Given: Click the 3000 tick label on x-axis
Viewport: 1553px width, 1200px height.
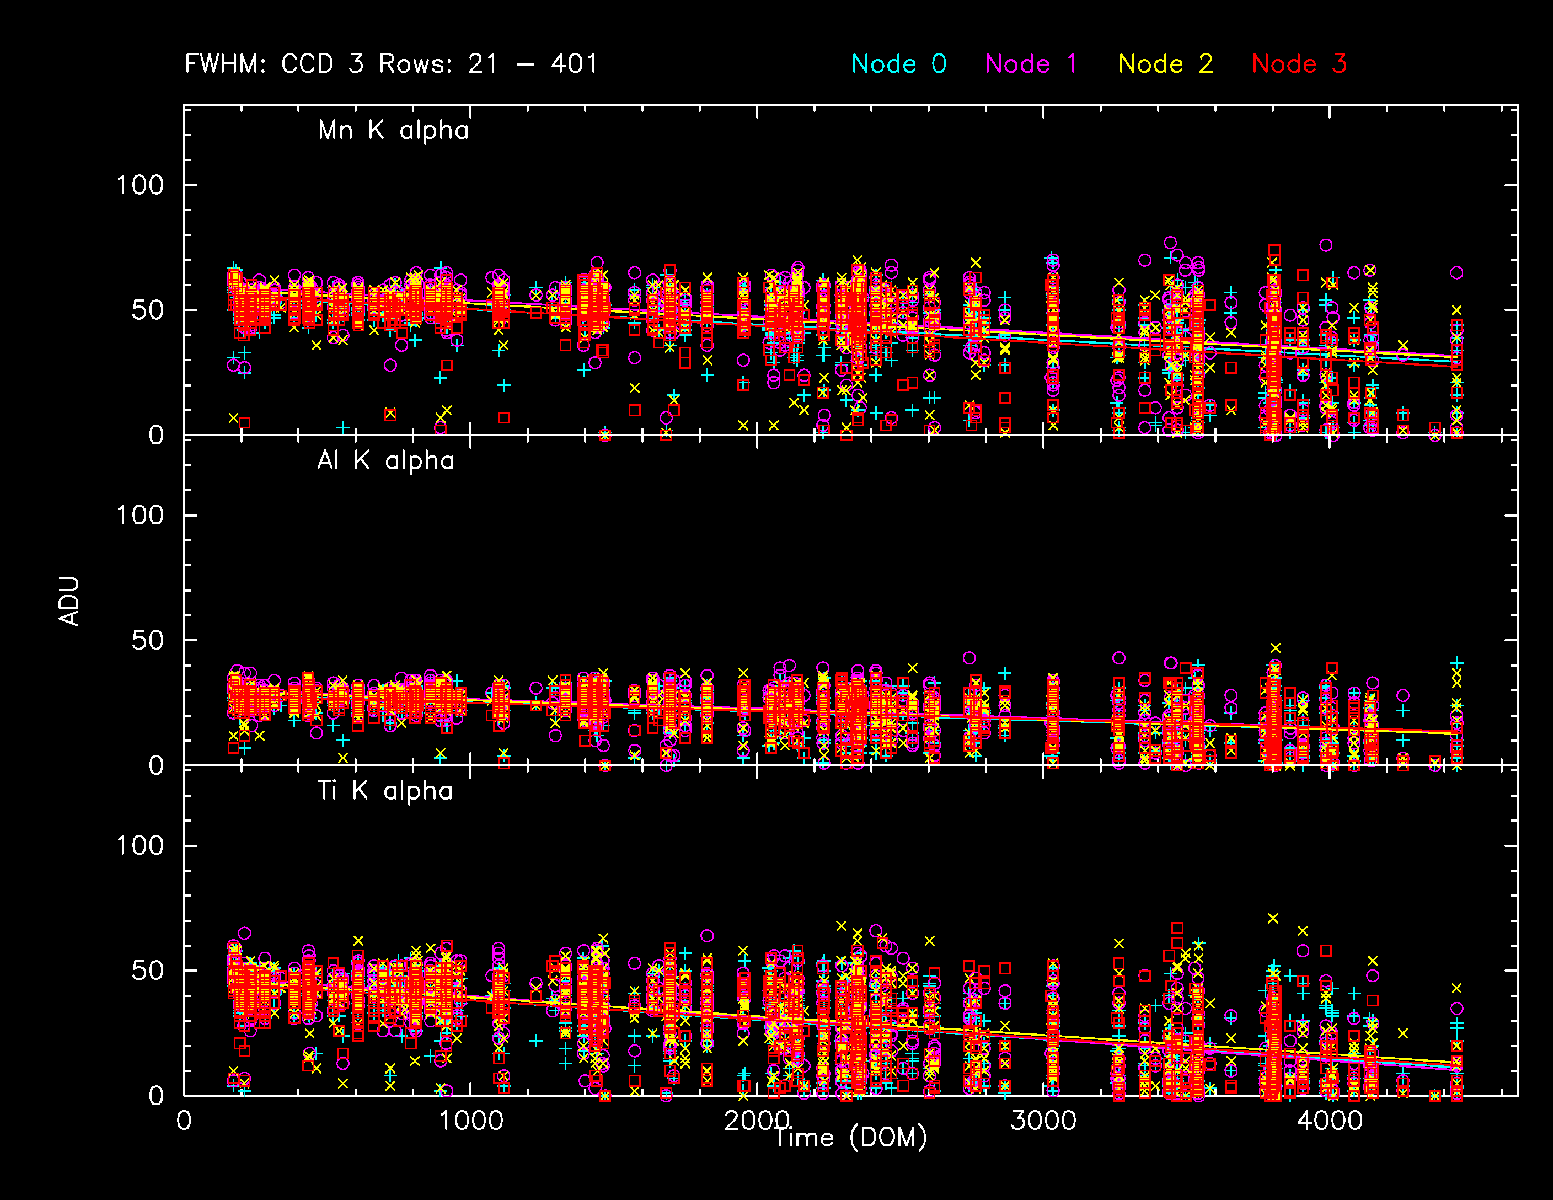Looking at the screenshot, I should click(1043, 1120).
